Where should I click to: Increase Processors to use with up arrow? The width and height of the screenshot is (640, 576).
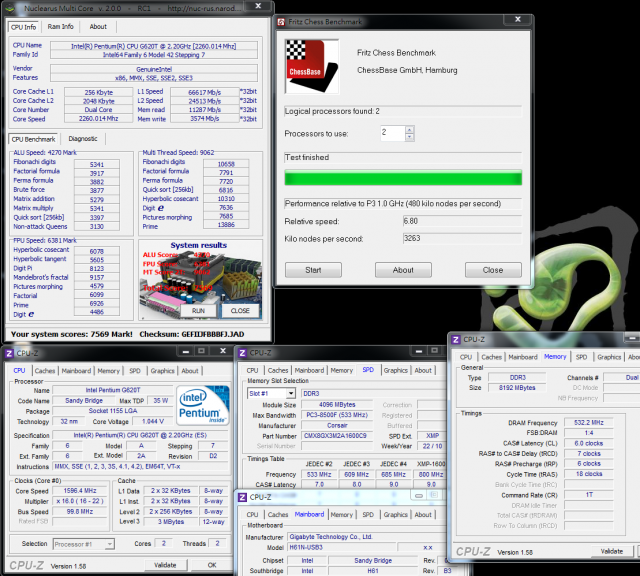410,130
